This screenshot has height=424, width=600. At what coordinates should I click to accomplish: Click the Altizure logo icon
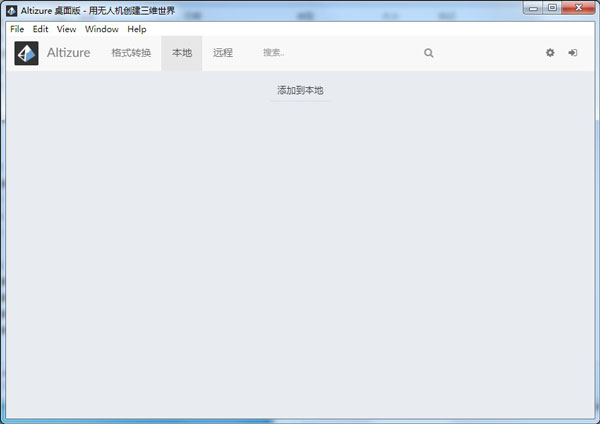click(26, 53)
